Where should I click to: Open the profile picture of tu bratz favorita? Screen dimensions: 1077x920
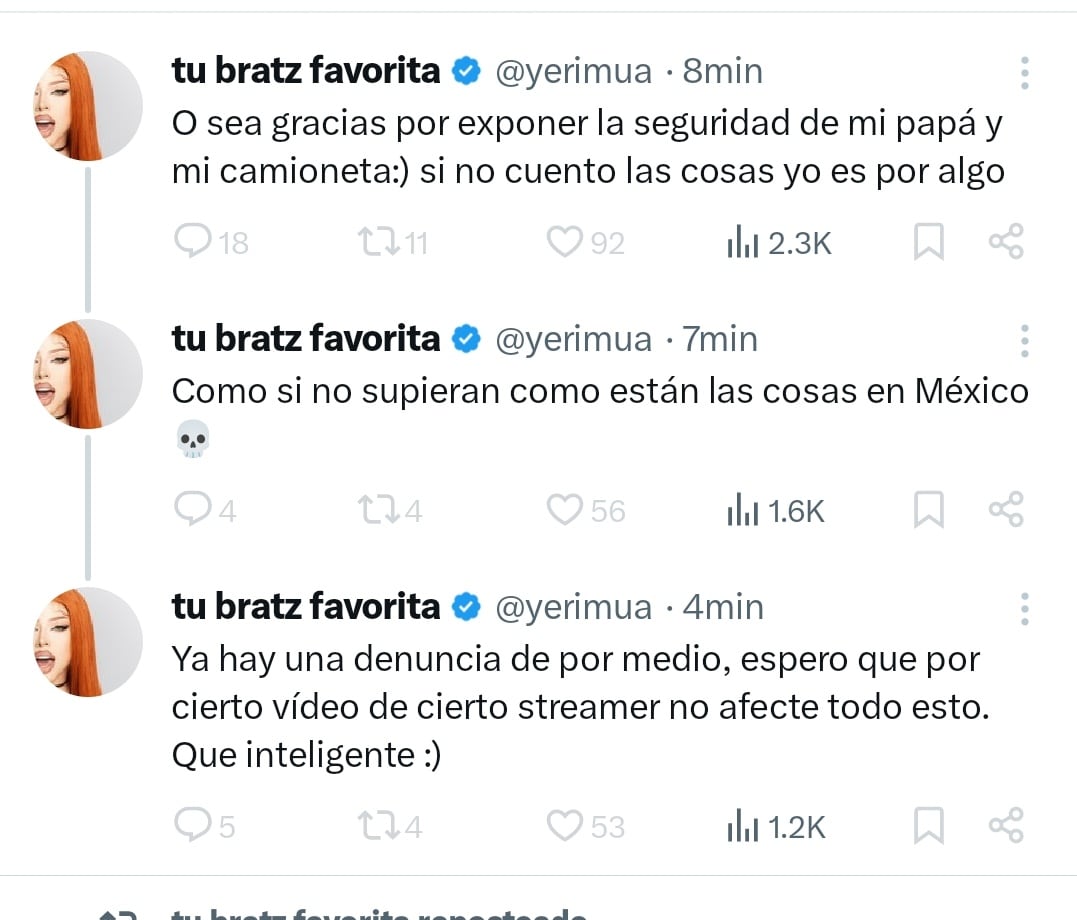pyautogui.click(x=88, y=105)
